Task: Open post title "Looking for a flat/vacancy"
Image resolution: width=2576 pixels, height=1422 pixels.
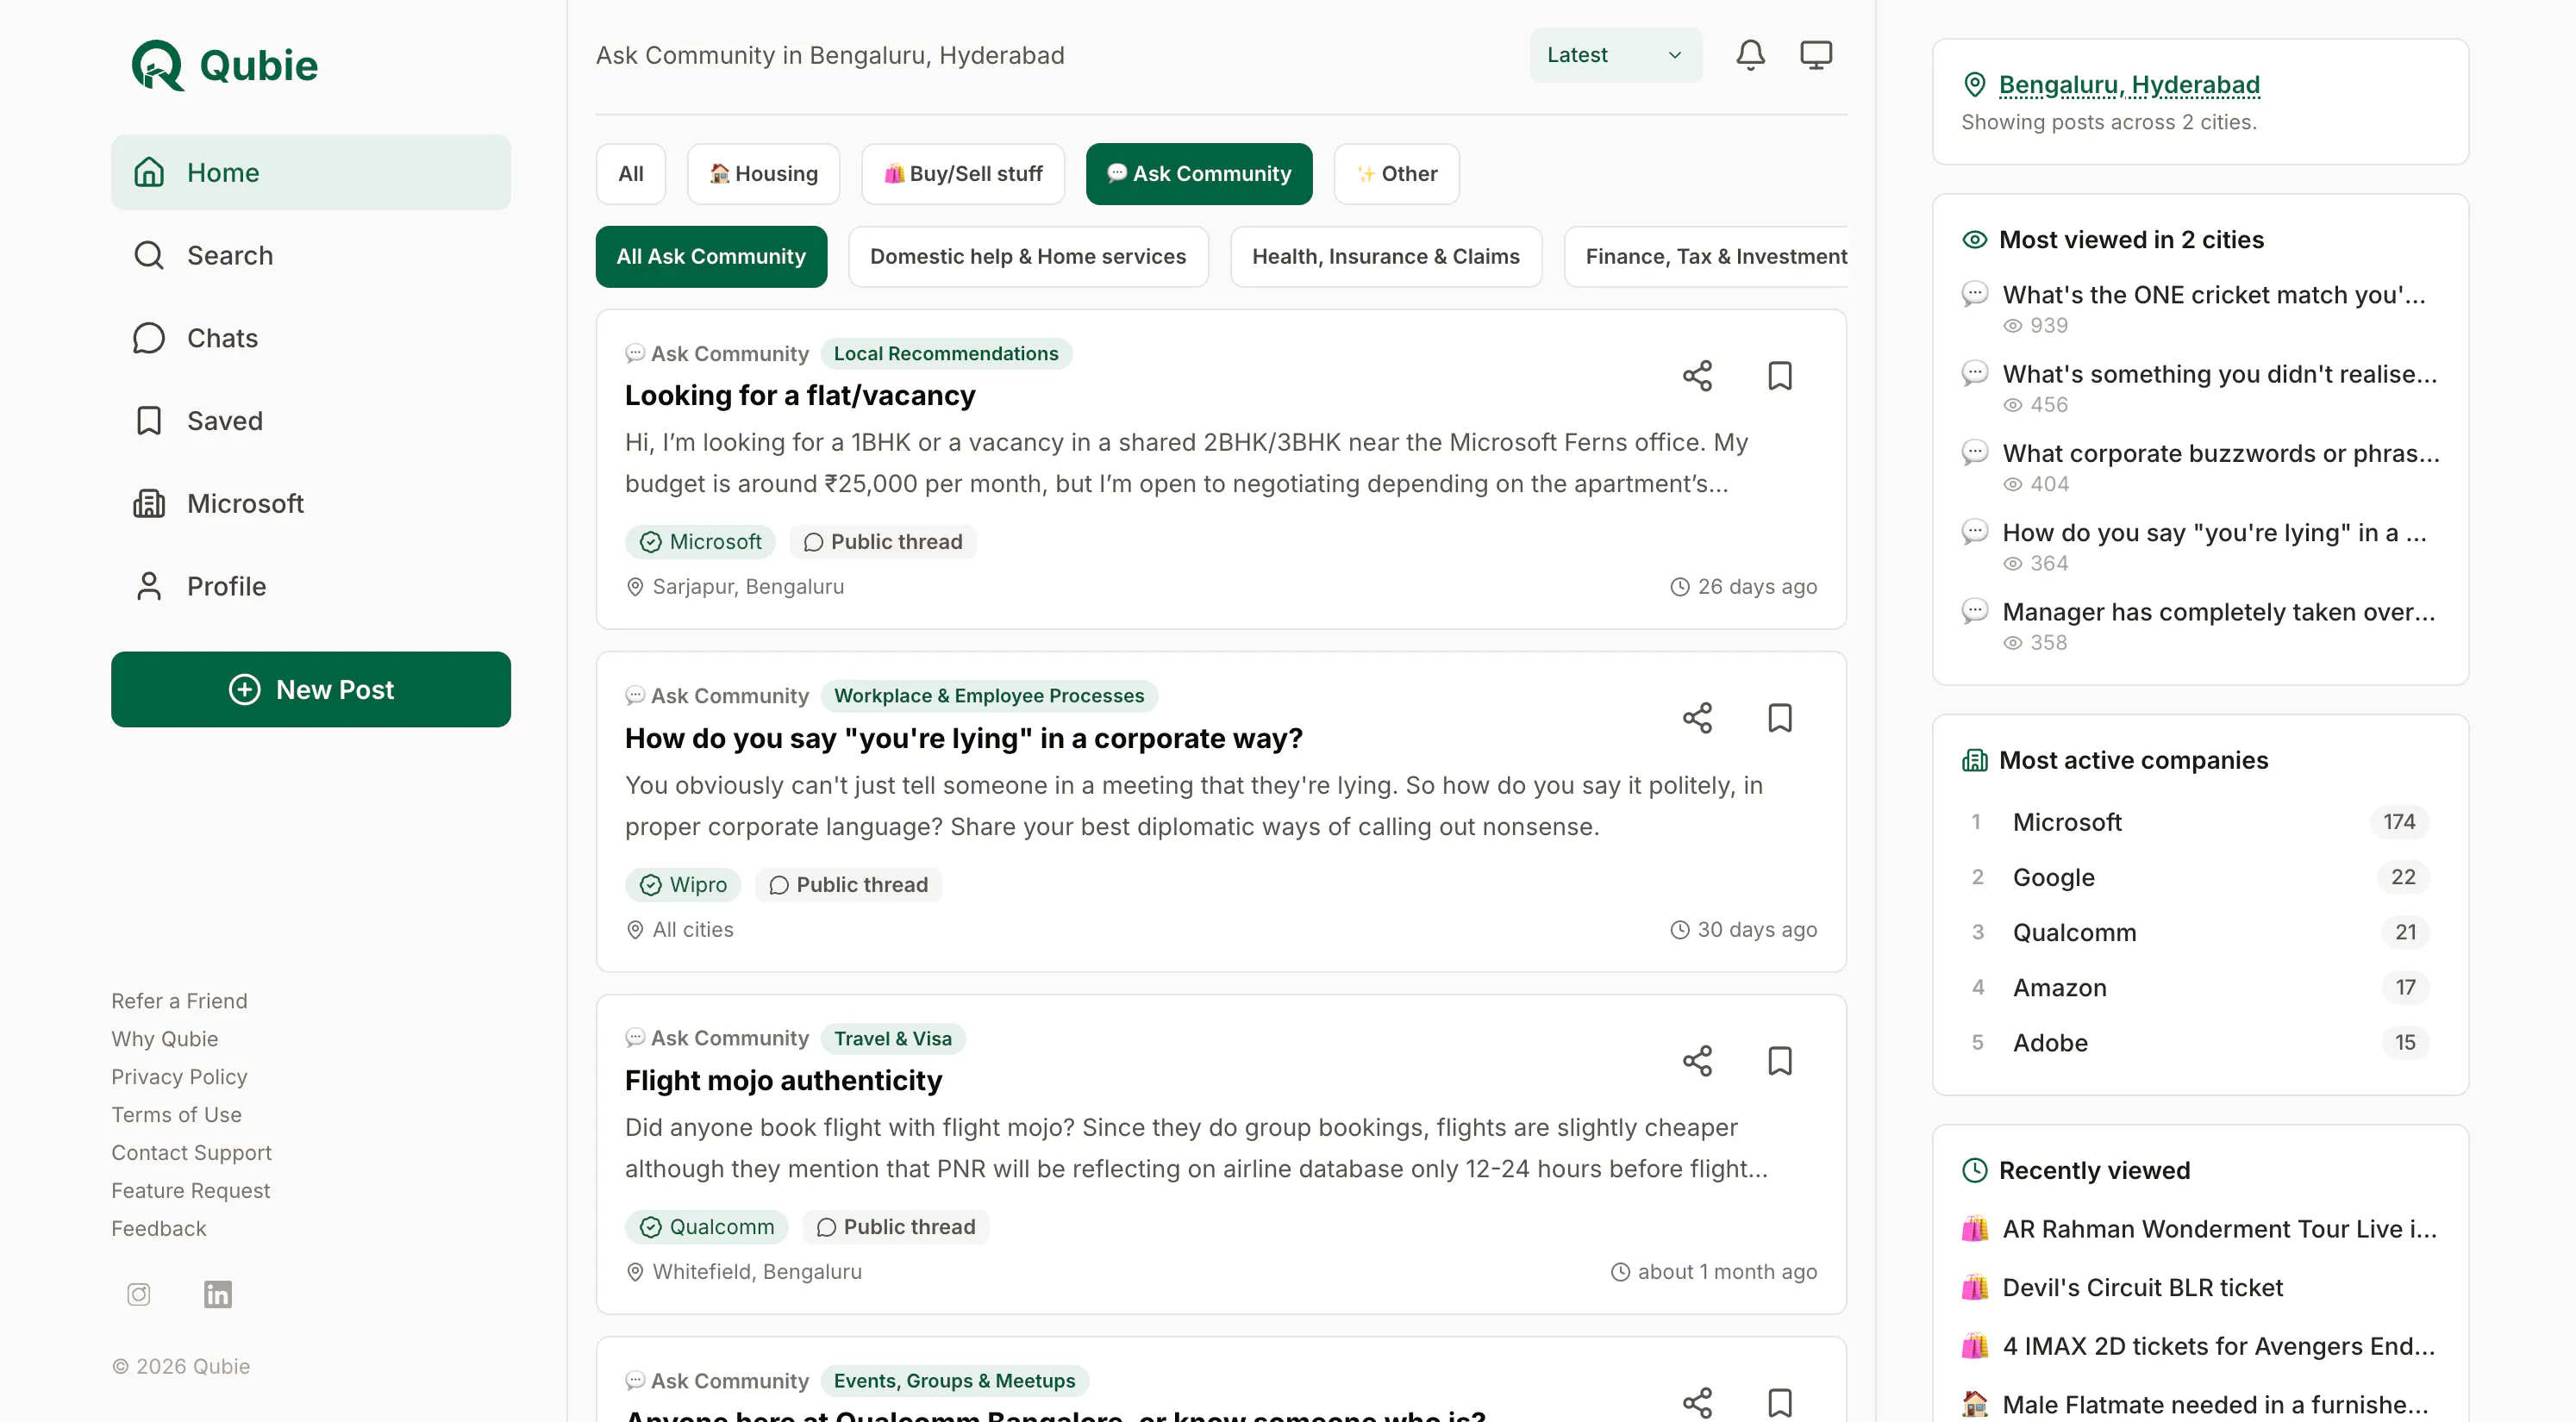Action: [x=800, y=396]
